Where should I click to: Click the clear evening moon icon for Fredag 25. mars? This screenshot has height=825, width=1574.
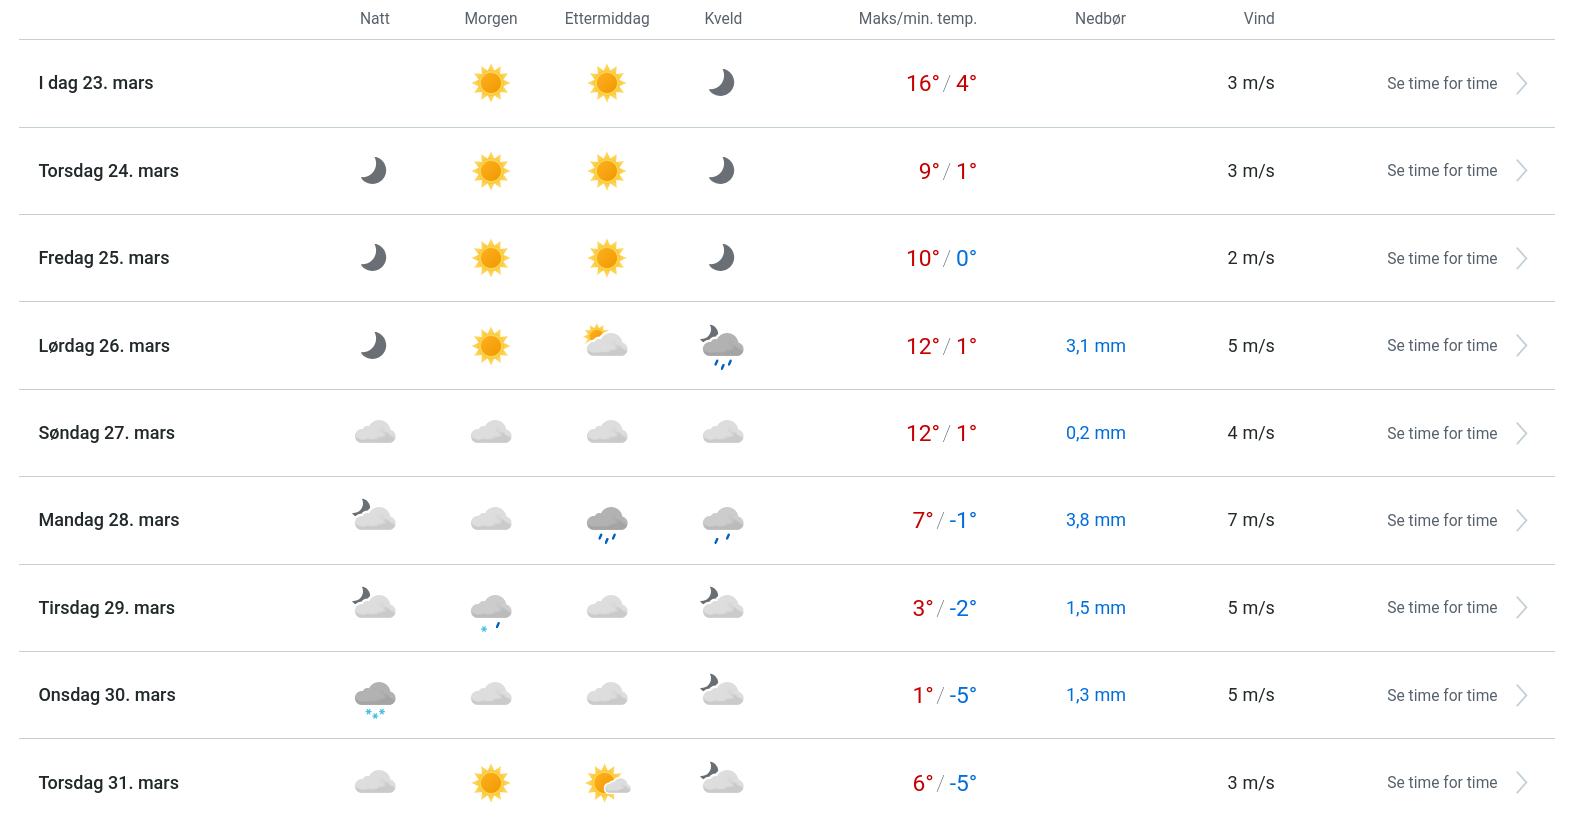point(722,258)
